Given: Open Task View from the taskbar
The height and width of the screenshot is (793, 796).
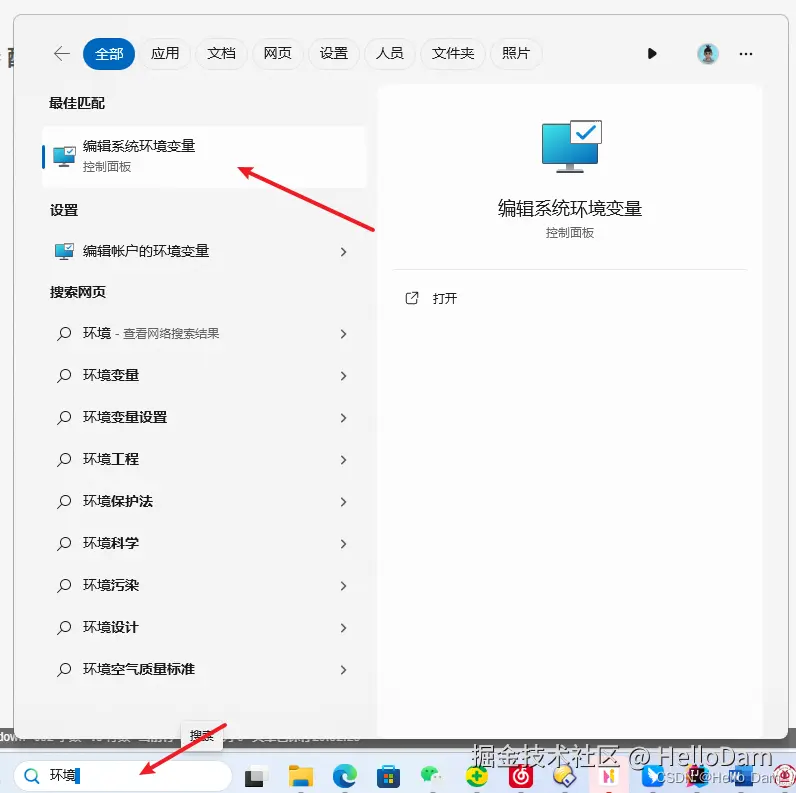Looking at the screenshot, I should pyautogui.click(x=256, y=776).
